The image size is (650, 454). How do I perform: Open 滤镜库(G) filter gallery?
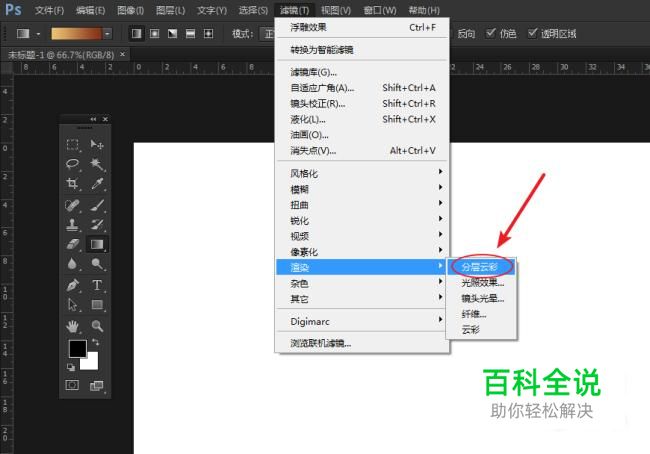tap(361, 72)
